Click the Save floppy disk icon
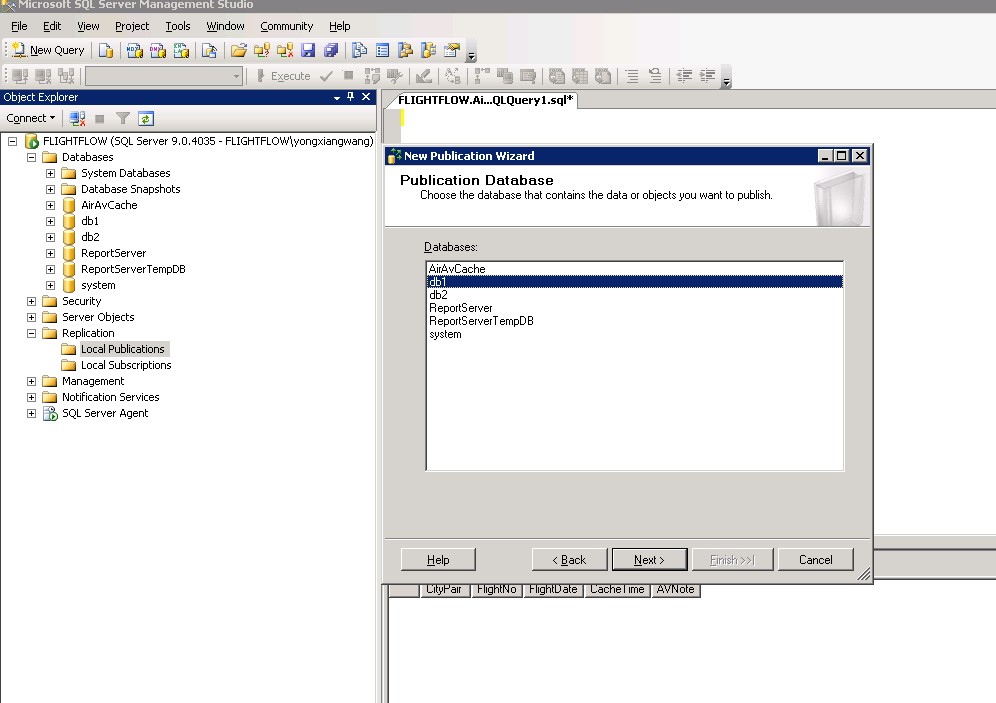996x703 pixels. [x=308, y=50]
